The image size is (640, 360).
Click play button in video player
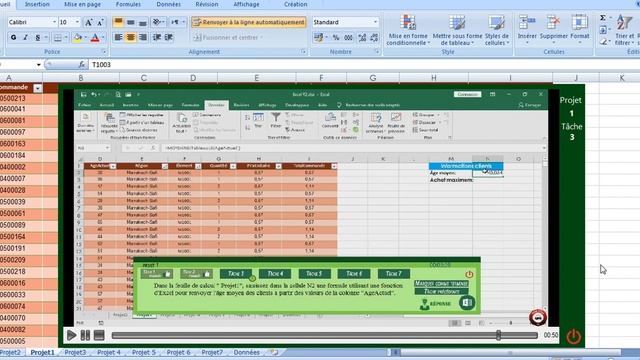[71, 336]
